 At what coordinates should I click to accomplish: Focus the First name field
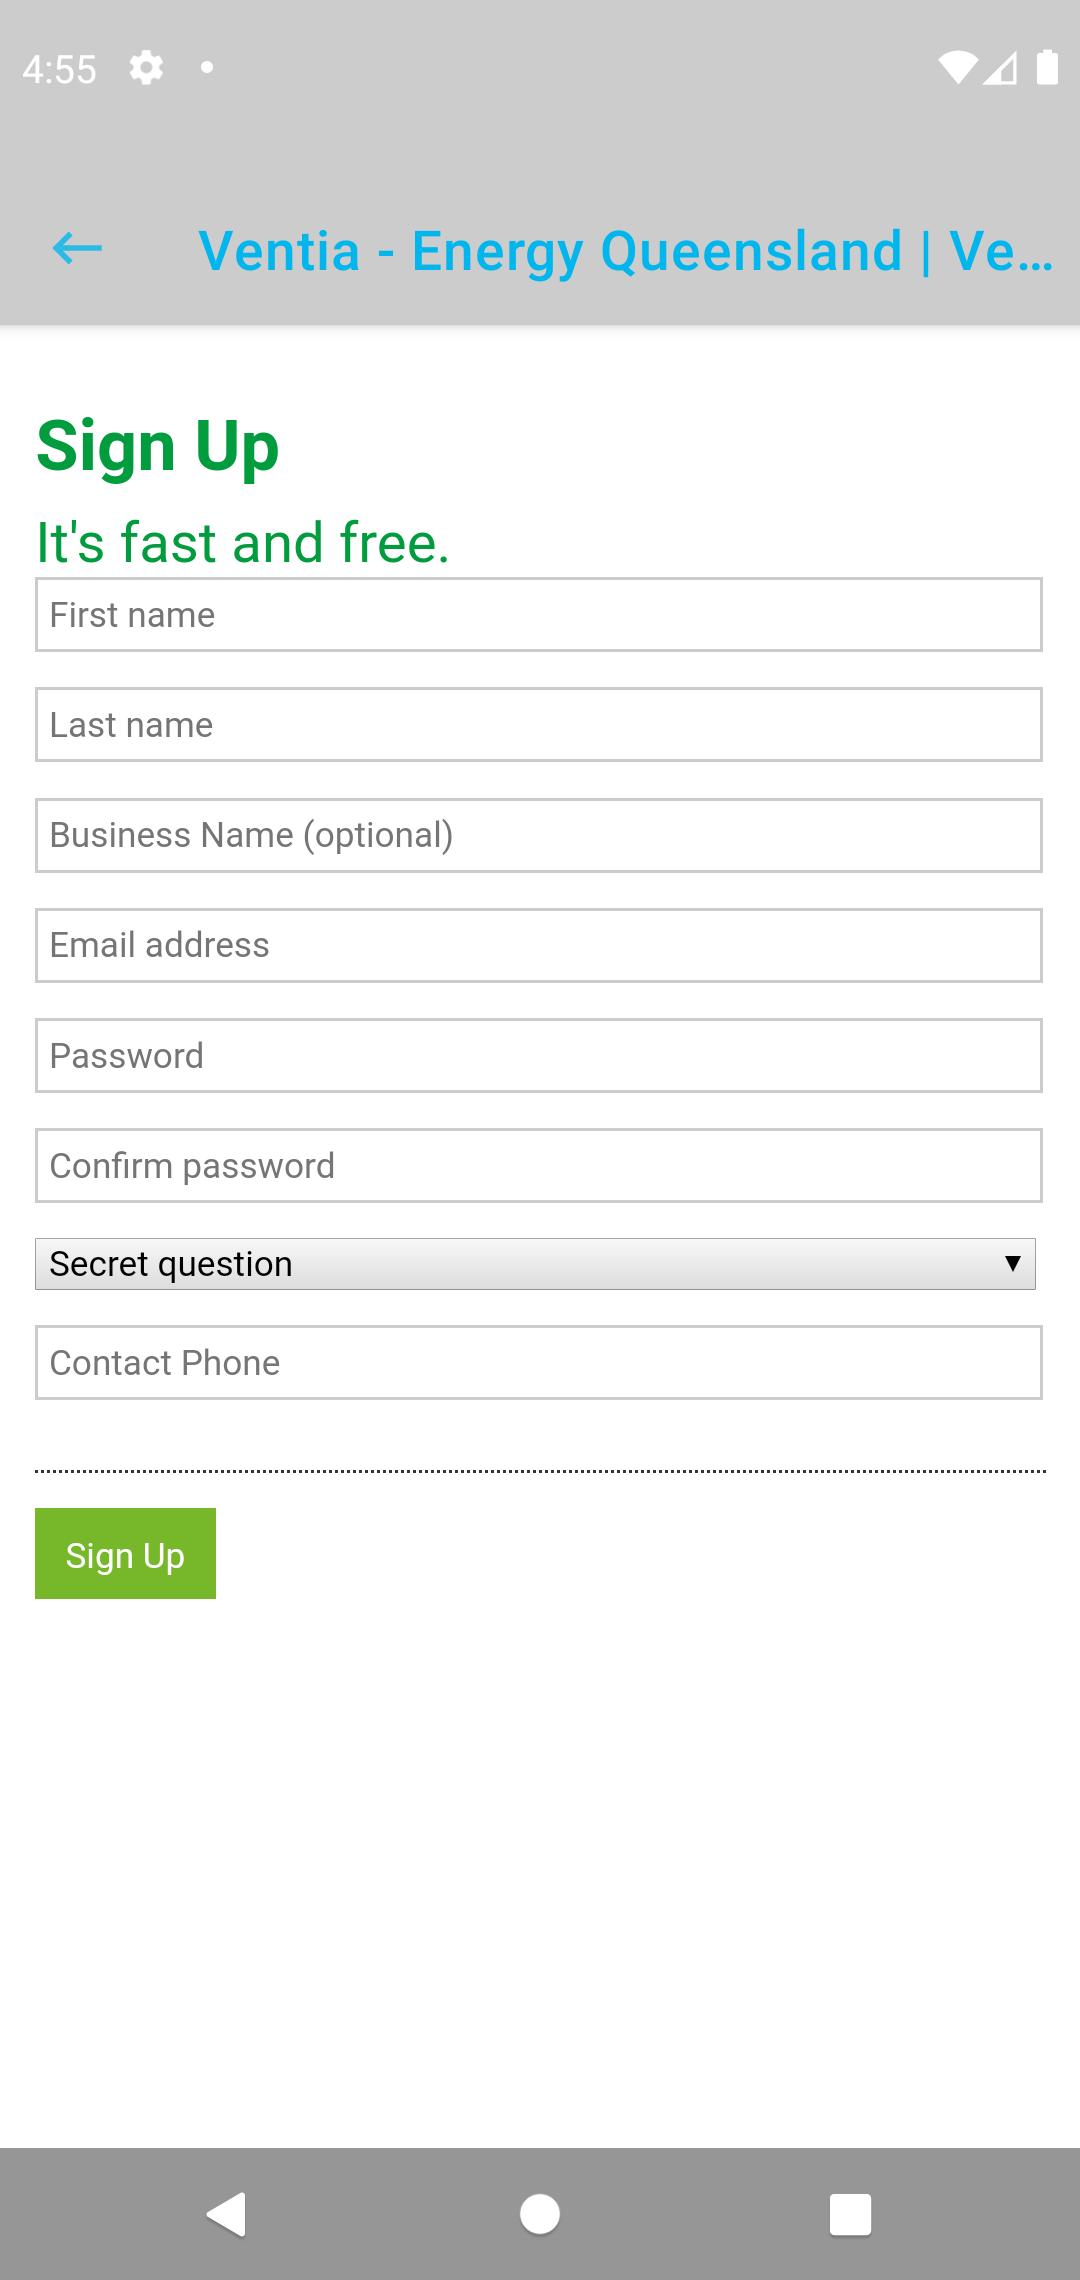tap(539, 615)
